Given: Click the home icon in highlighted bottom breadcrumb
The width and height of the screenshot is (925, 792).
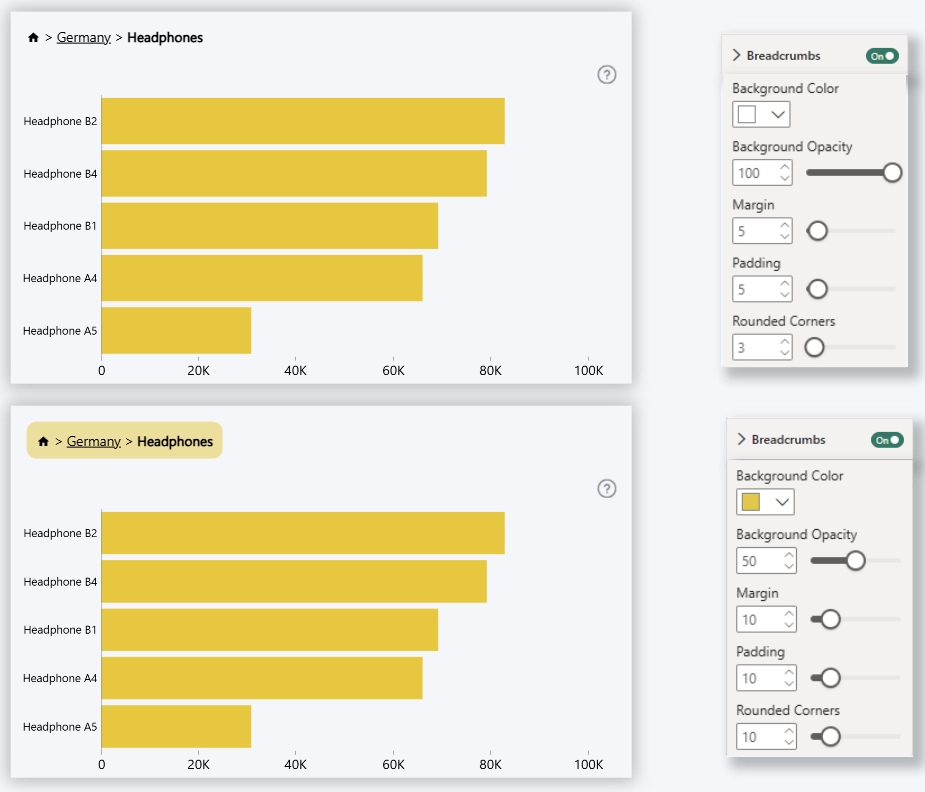Looking at the screenshot, I should [43, 441].
